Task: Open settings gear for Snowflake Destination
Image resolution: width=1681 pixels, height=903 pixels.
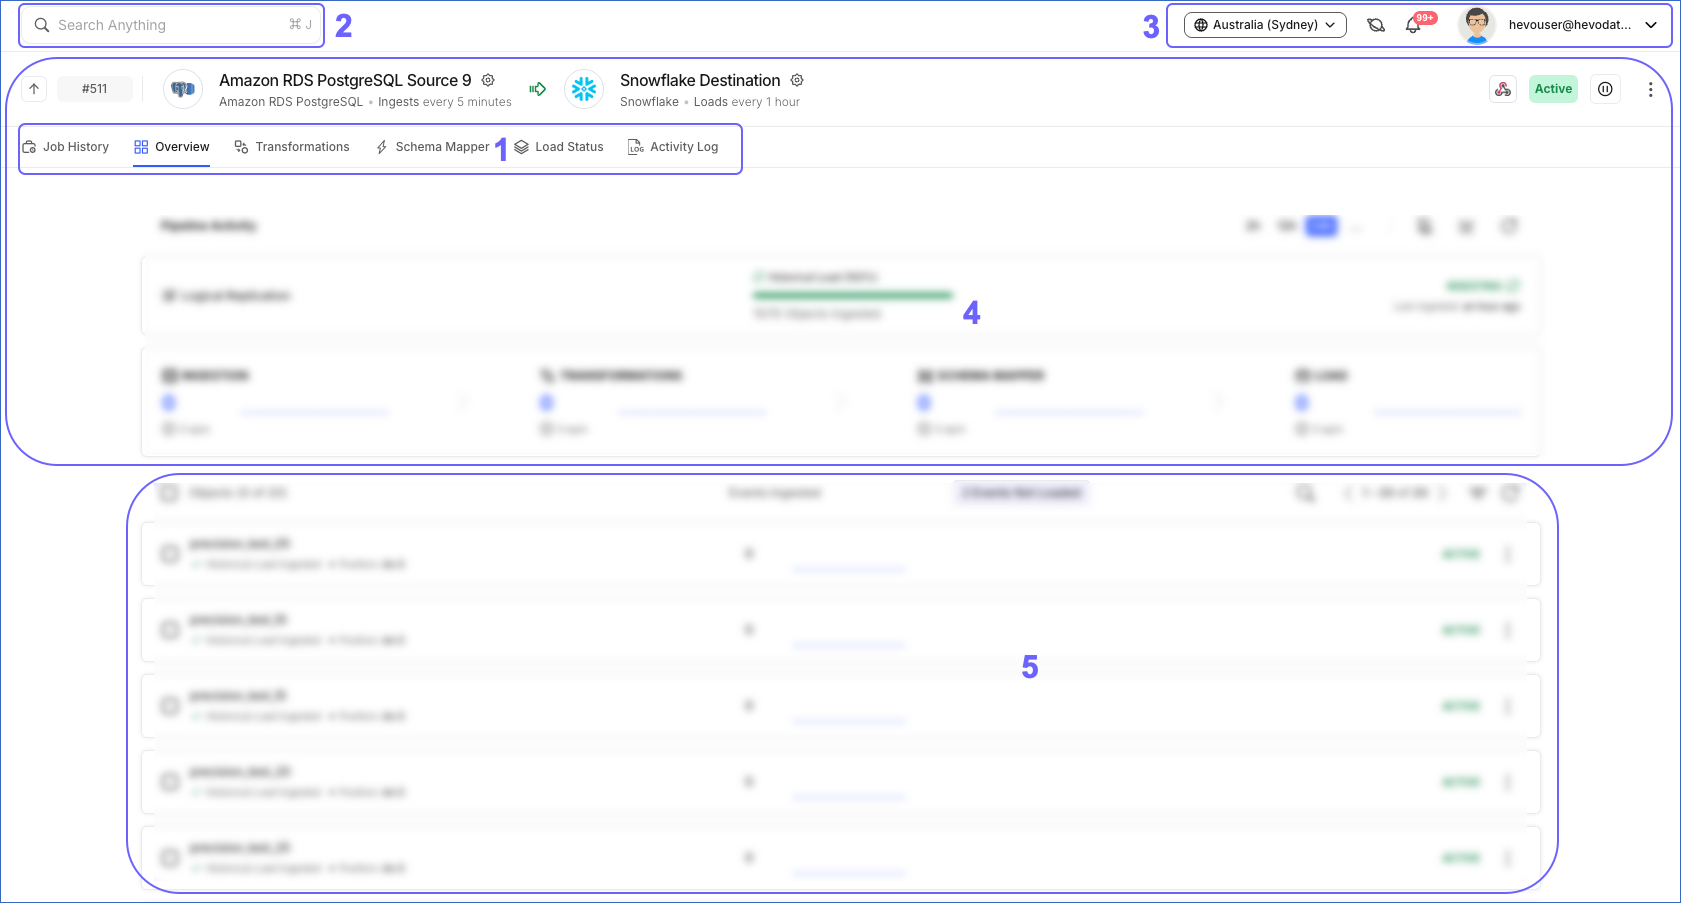Action: pos(797,80)
